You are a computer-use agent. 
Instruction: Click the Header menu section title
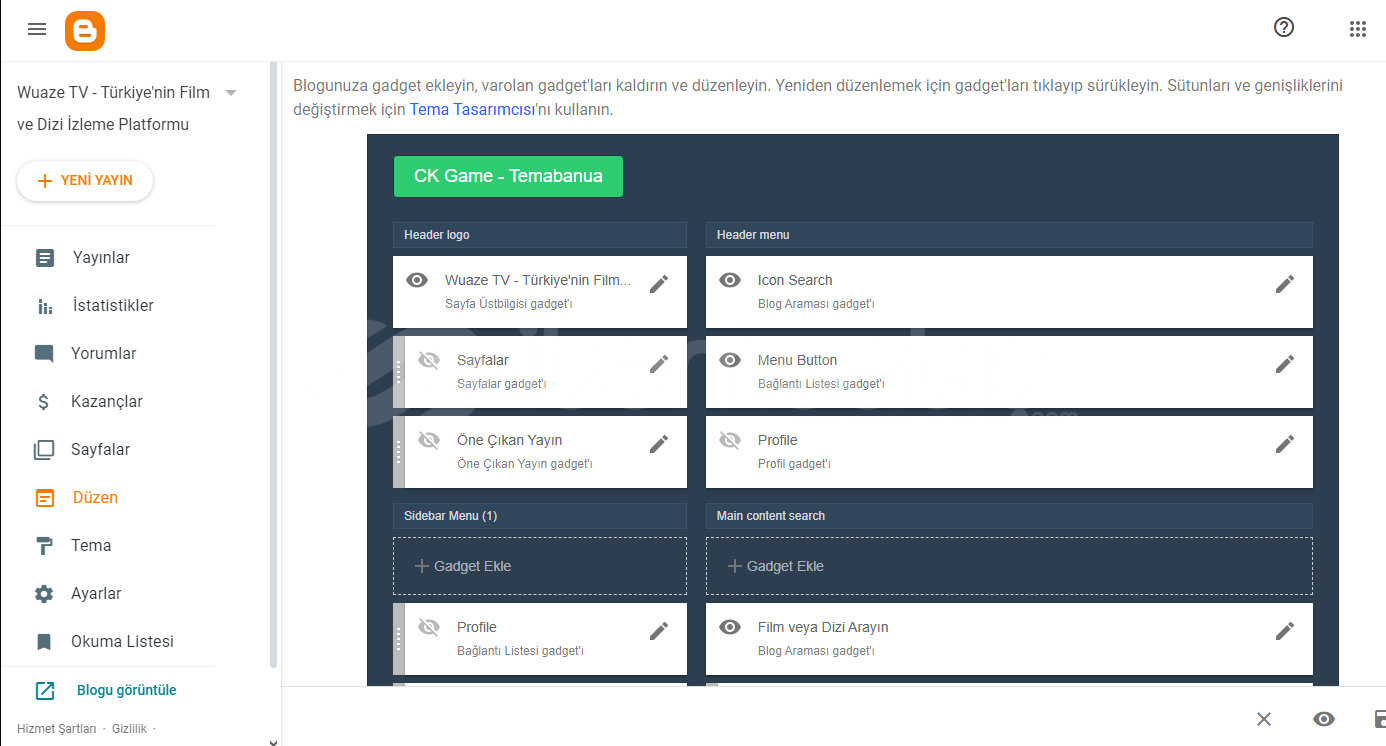[x=753, y=235]
